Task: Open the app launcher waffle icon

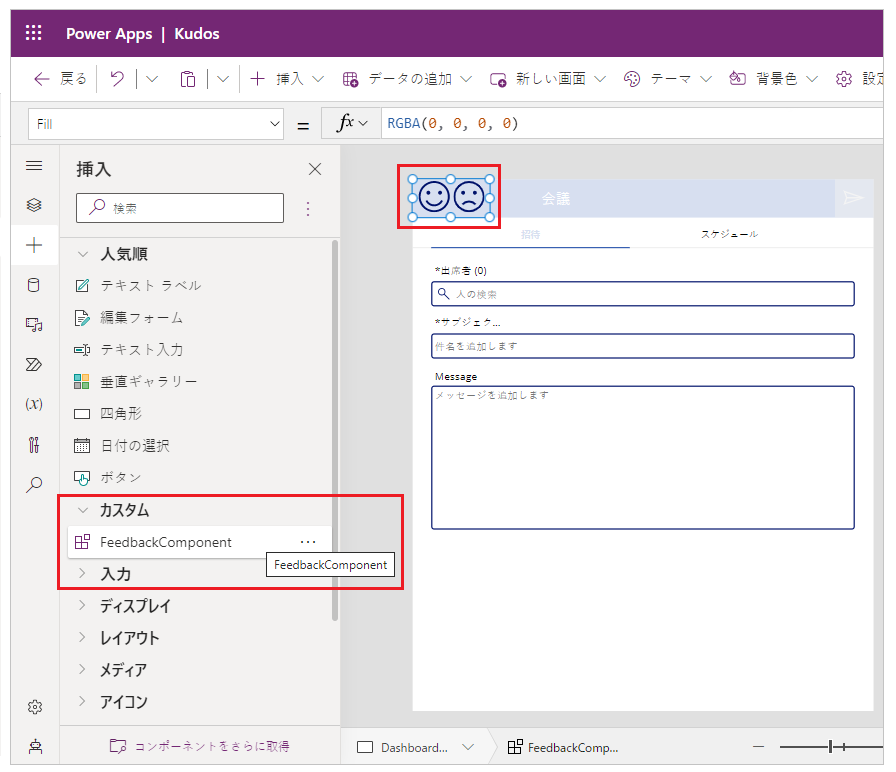Action: coord(34,34)
